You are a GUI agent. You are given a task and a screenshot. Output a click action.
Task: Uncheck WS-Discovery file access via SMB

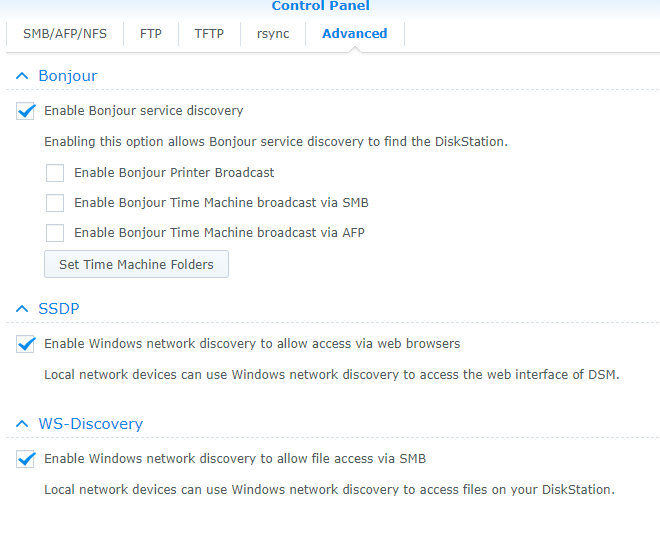[26, 459]
